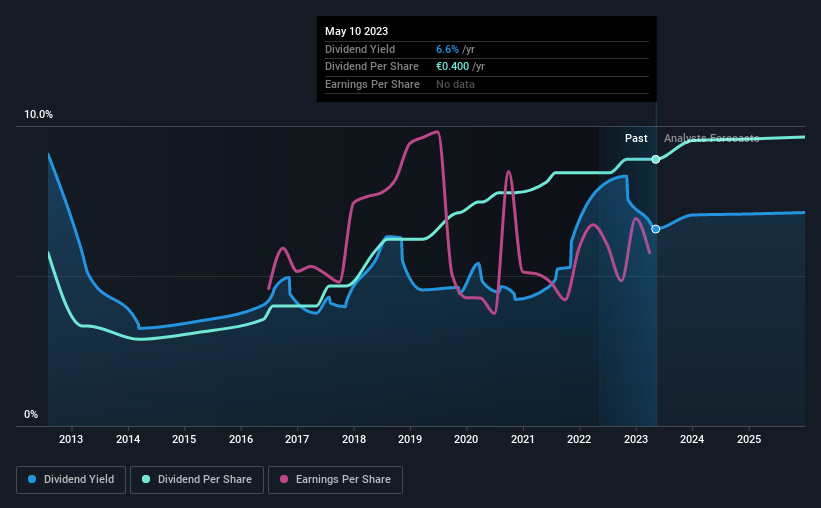Click the 2016 x-axis label
The width and height of the screenshot is (821, 508).
tap(241, 439)
